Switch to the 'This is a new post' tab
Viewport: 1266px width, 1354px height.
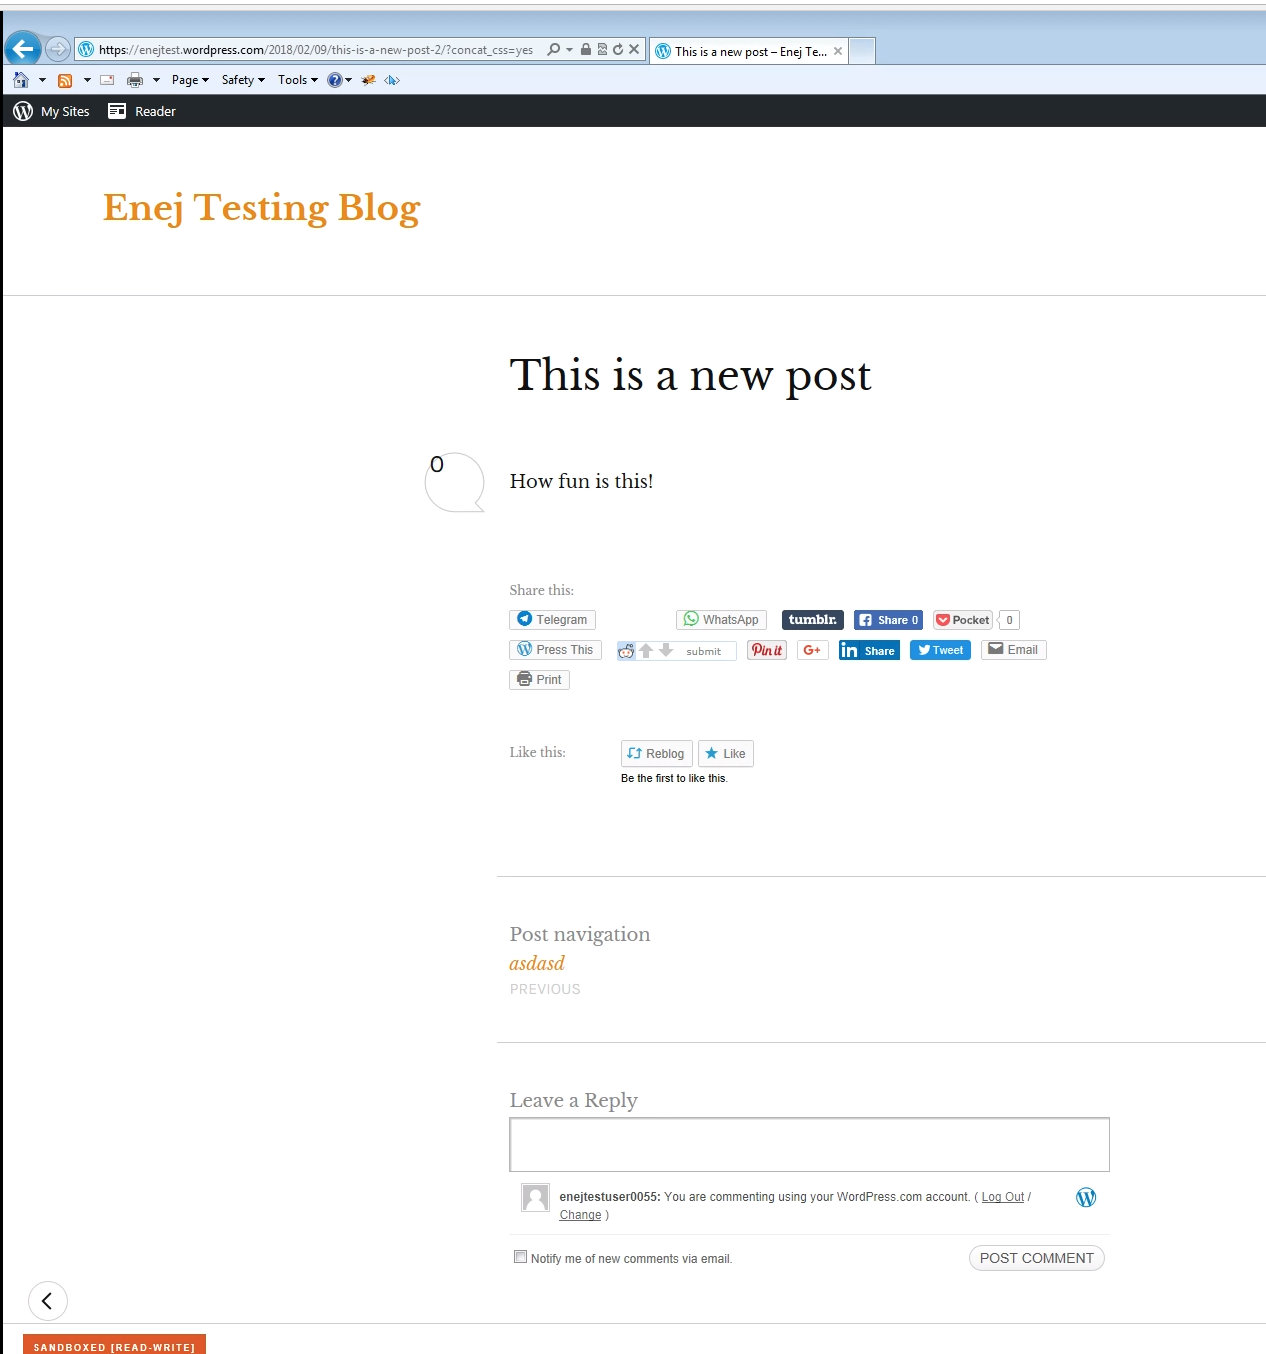point(750,52)
